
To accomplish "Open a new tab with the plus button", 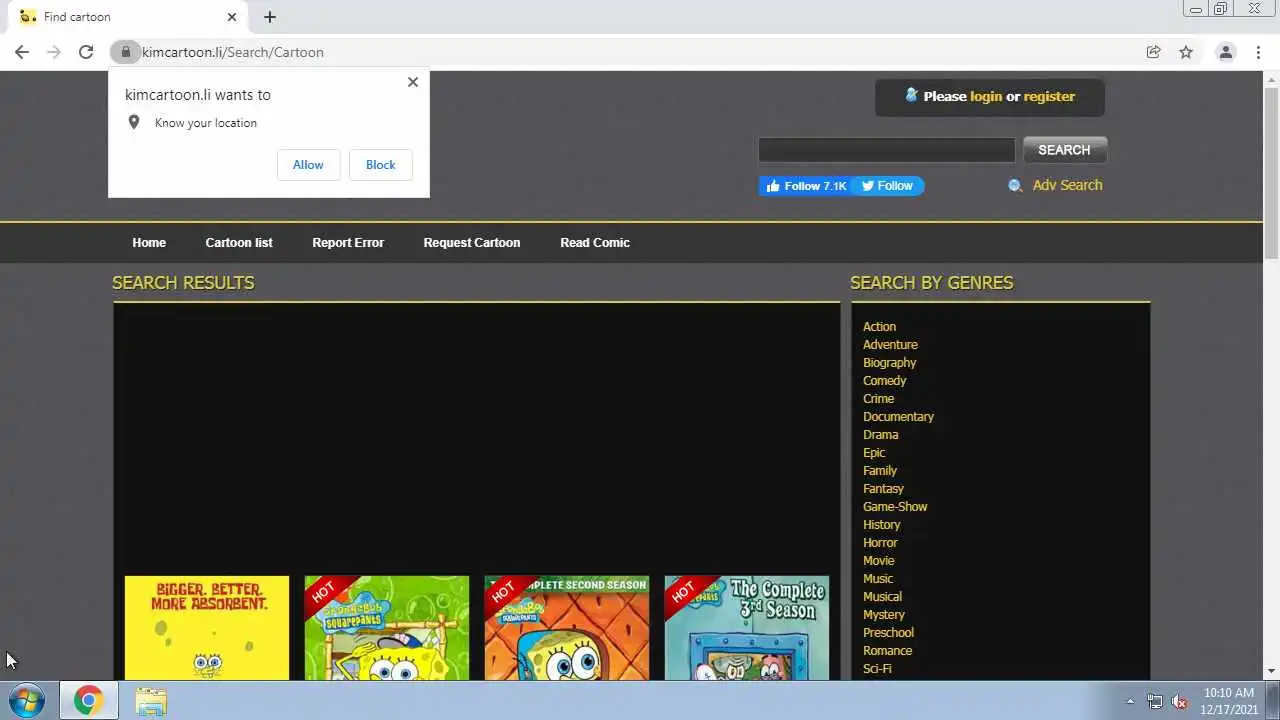I will 270,17.
